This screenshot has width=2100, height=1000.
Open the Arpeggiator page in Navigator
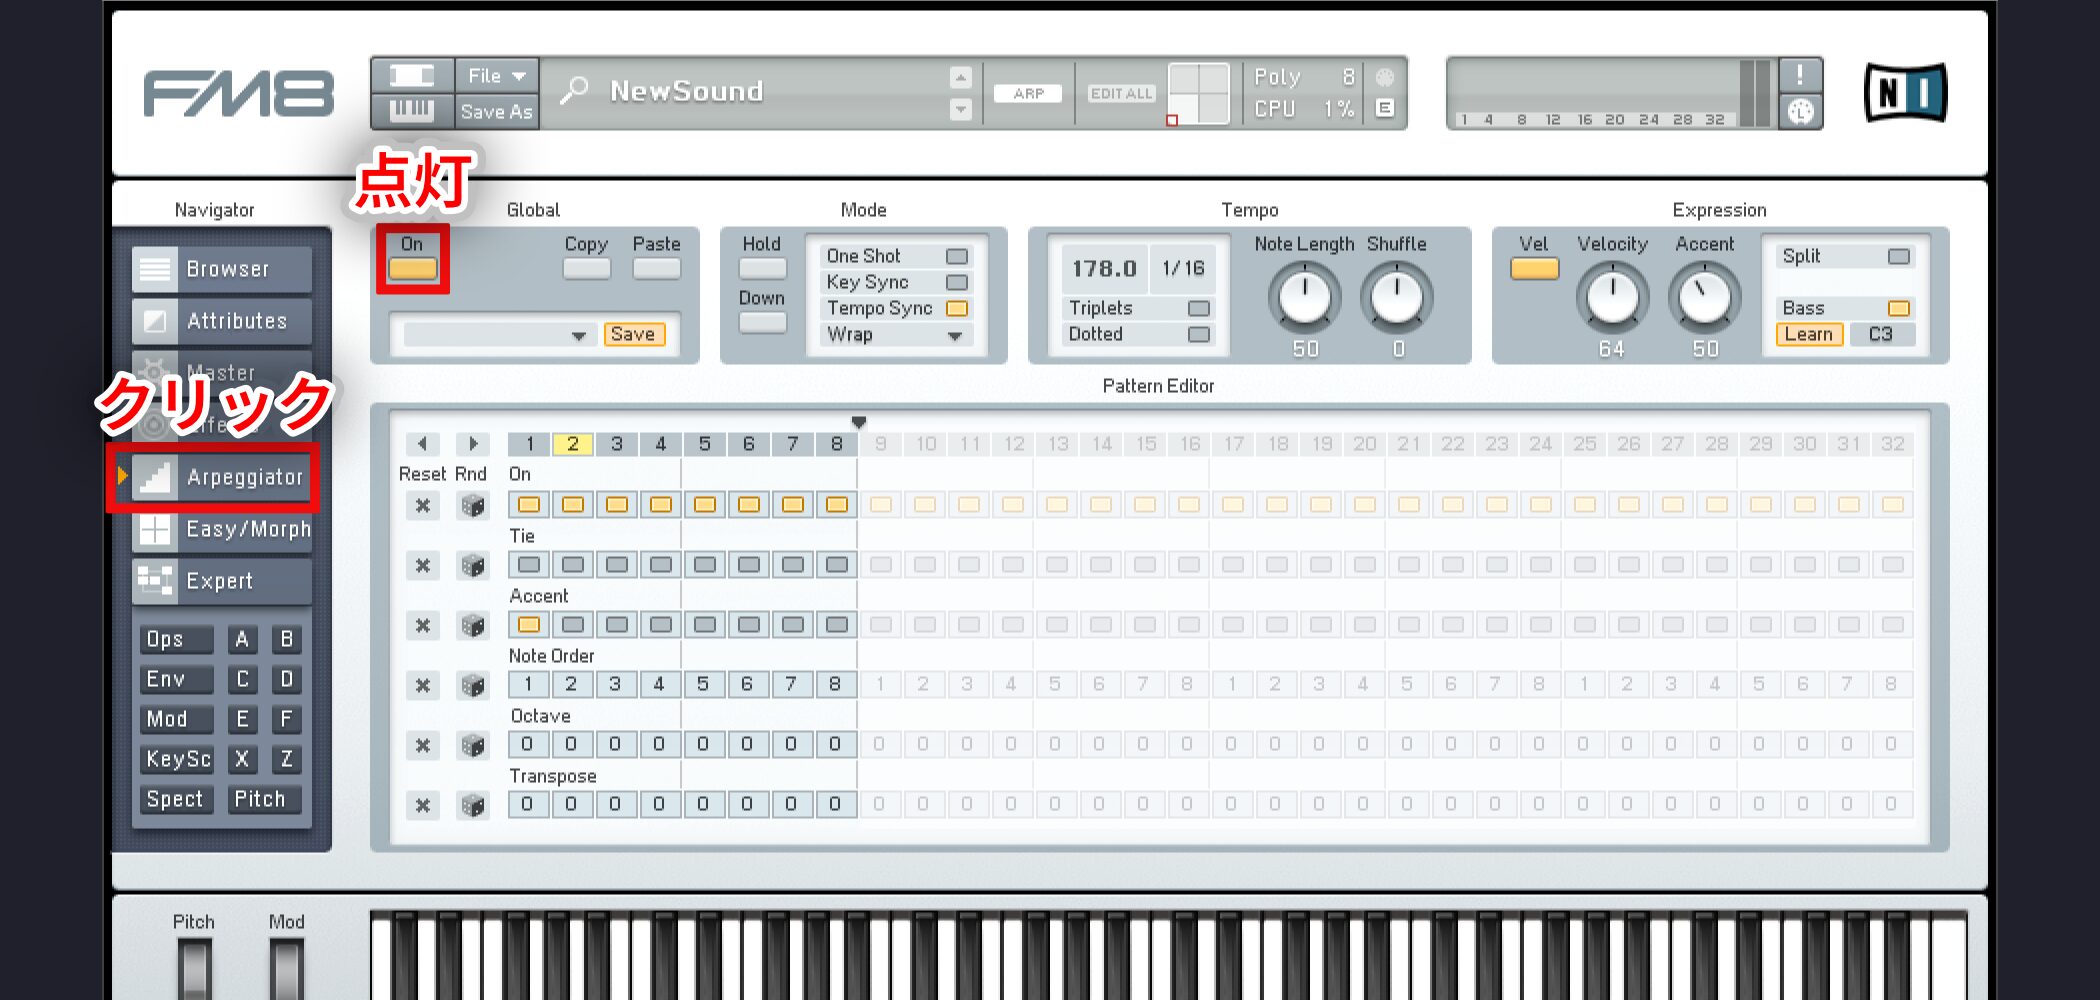222,477
